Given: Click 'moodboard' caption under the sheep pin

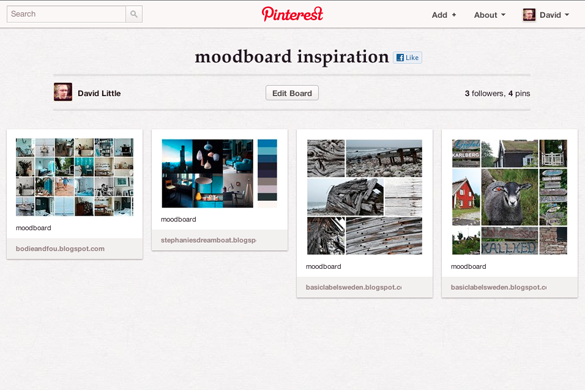Looking at the screenshot, I should [468, 266].
